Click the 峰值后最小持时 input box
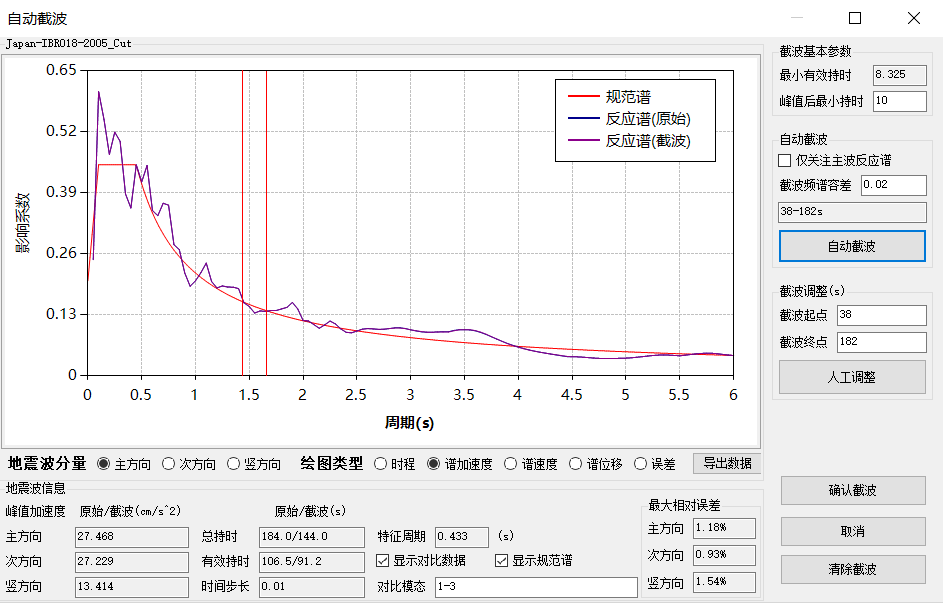The image size is (943, 603). pyautogui.click(x=899, y=100)
